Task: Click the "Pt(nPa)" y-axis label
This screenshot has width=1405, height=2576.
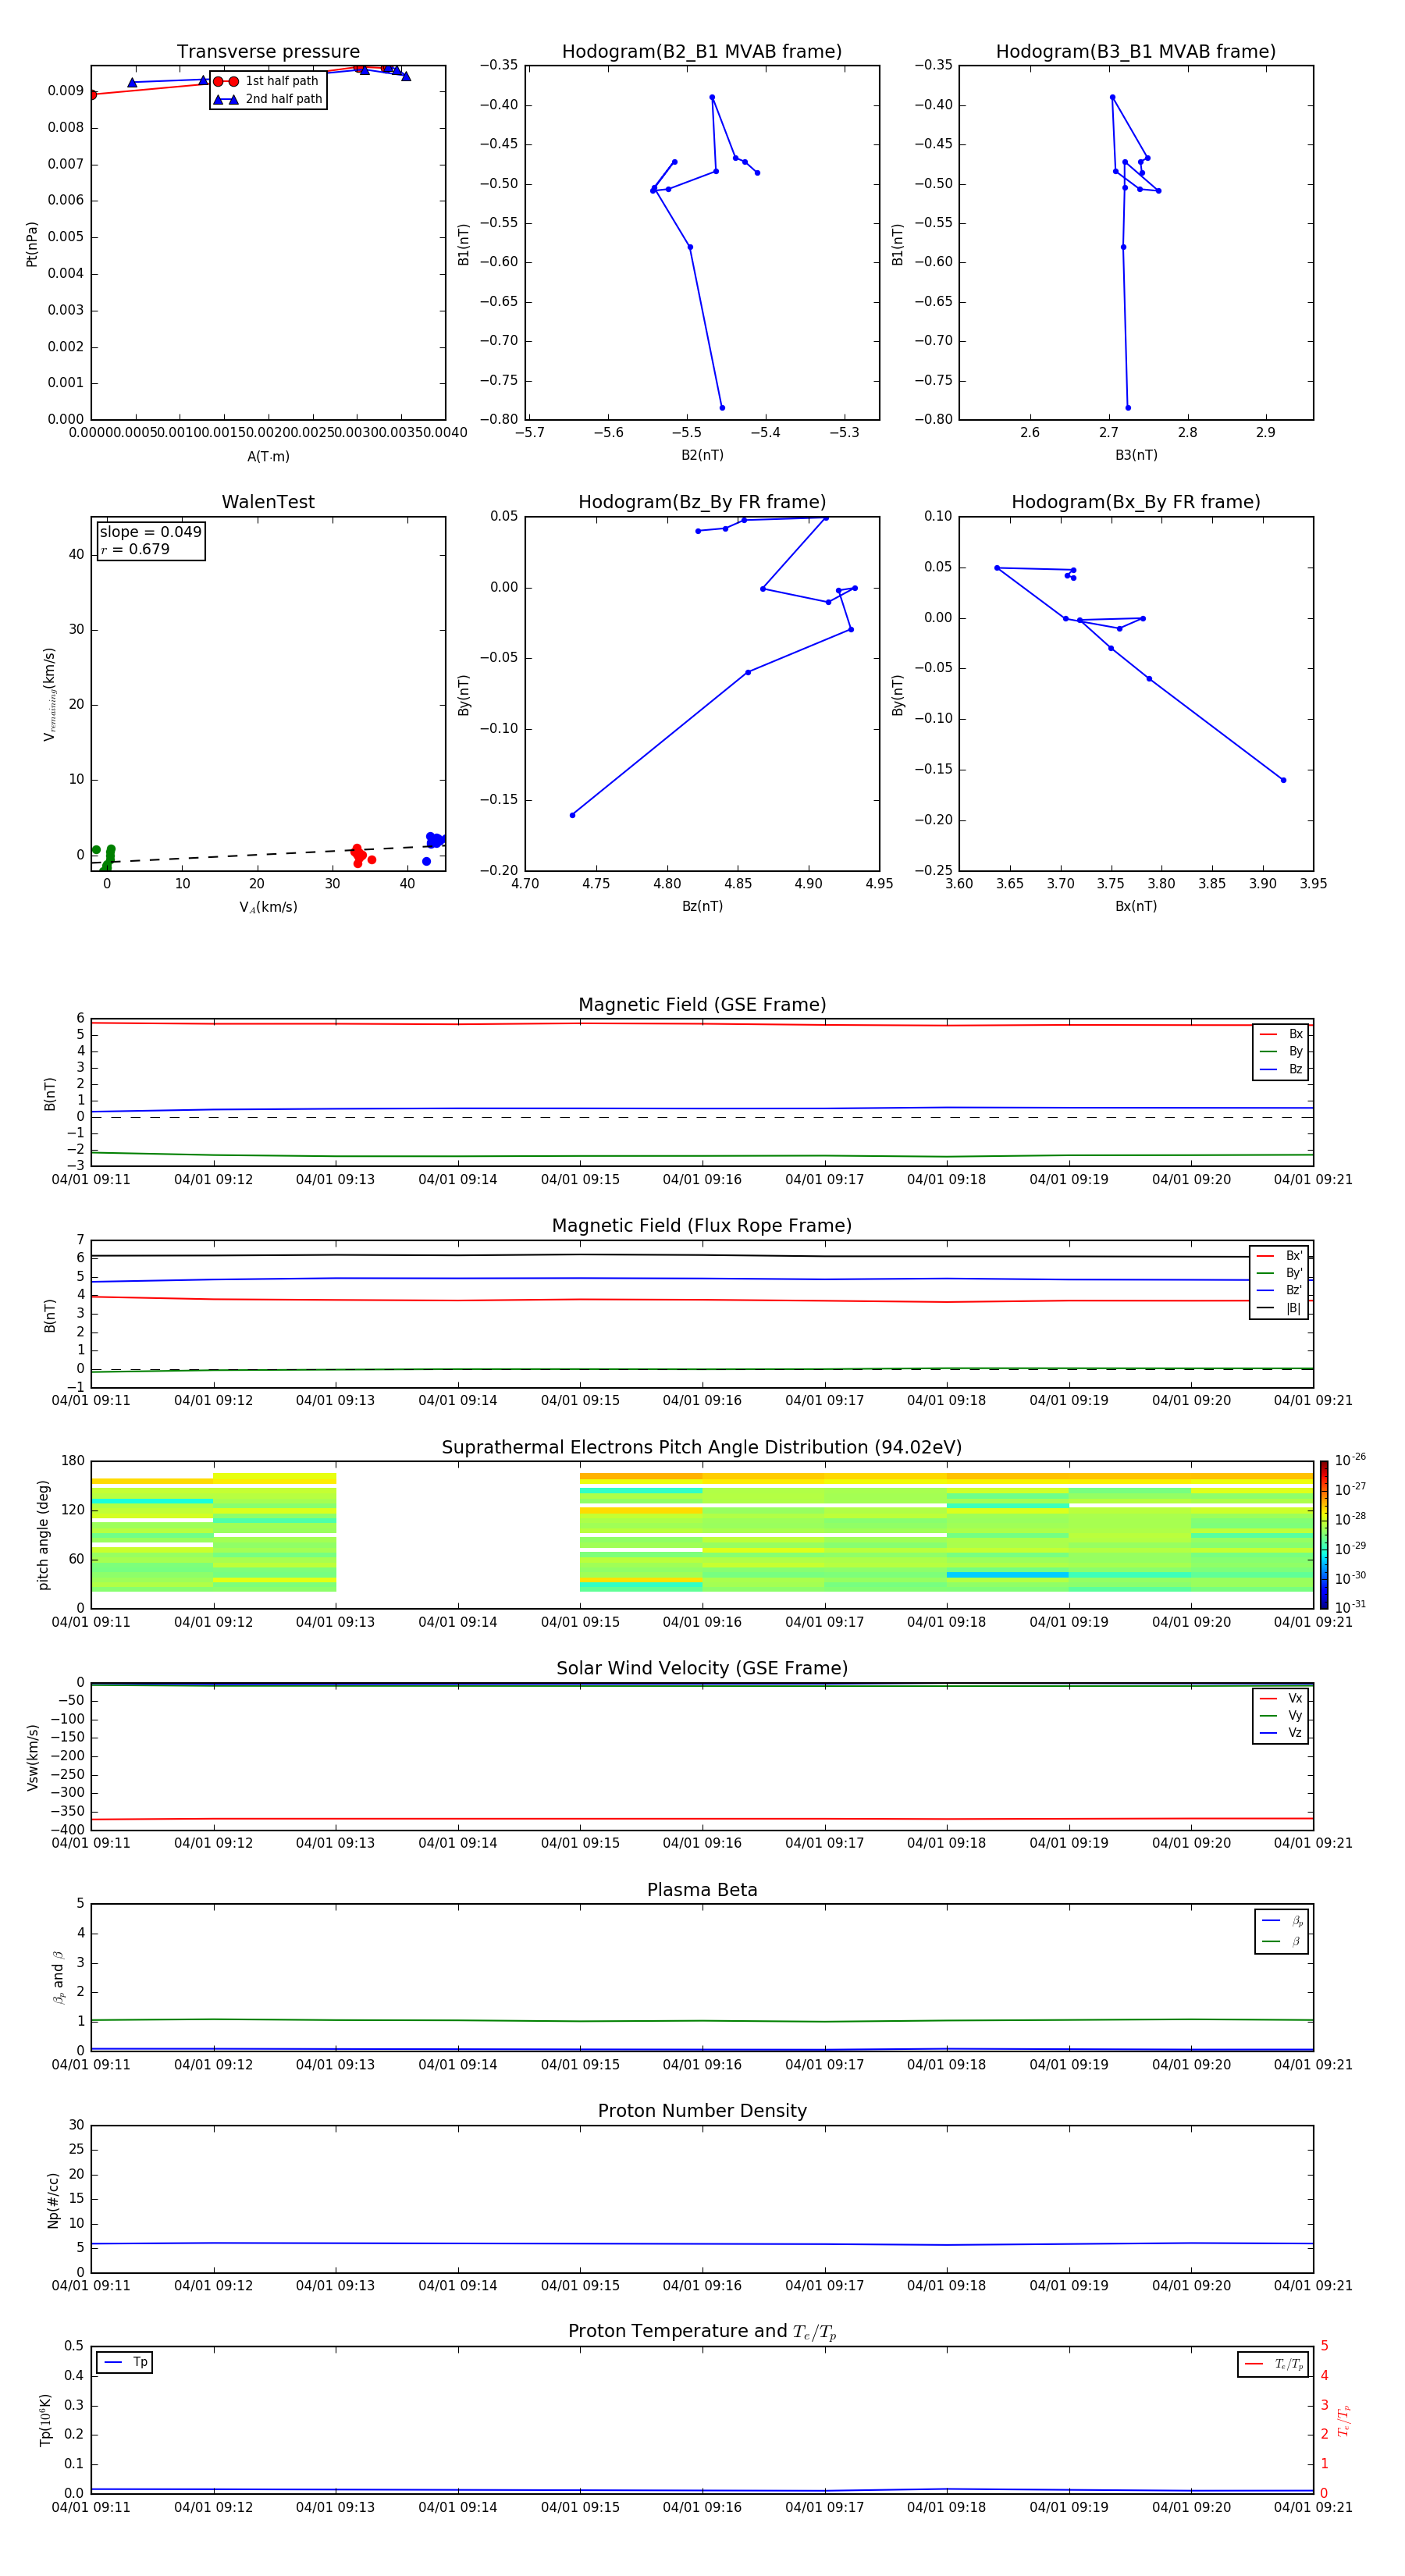Action: click(x=32, y=244)
